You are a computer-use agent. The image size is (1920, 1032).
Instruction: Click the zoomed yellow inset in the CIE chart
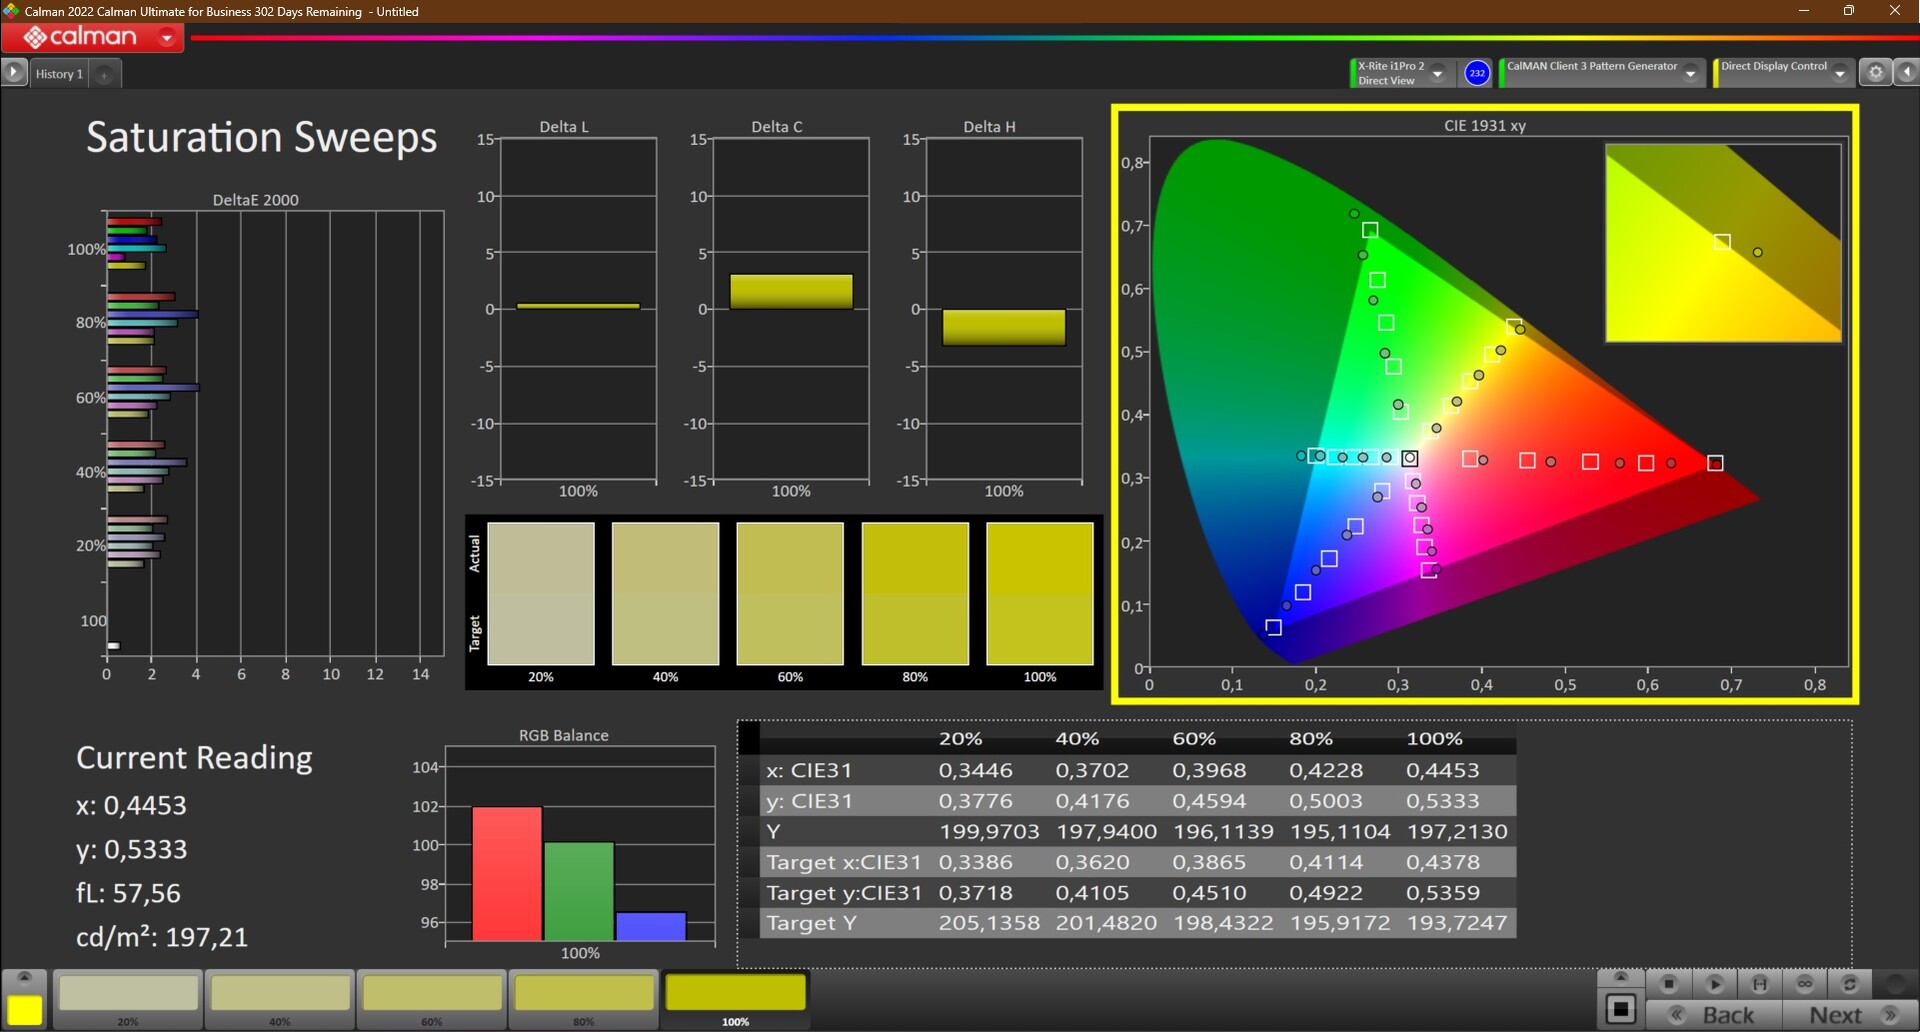coord(1723,243)
